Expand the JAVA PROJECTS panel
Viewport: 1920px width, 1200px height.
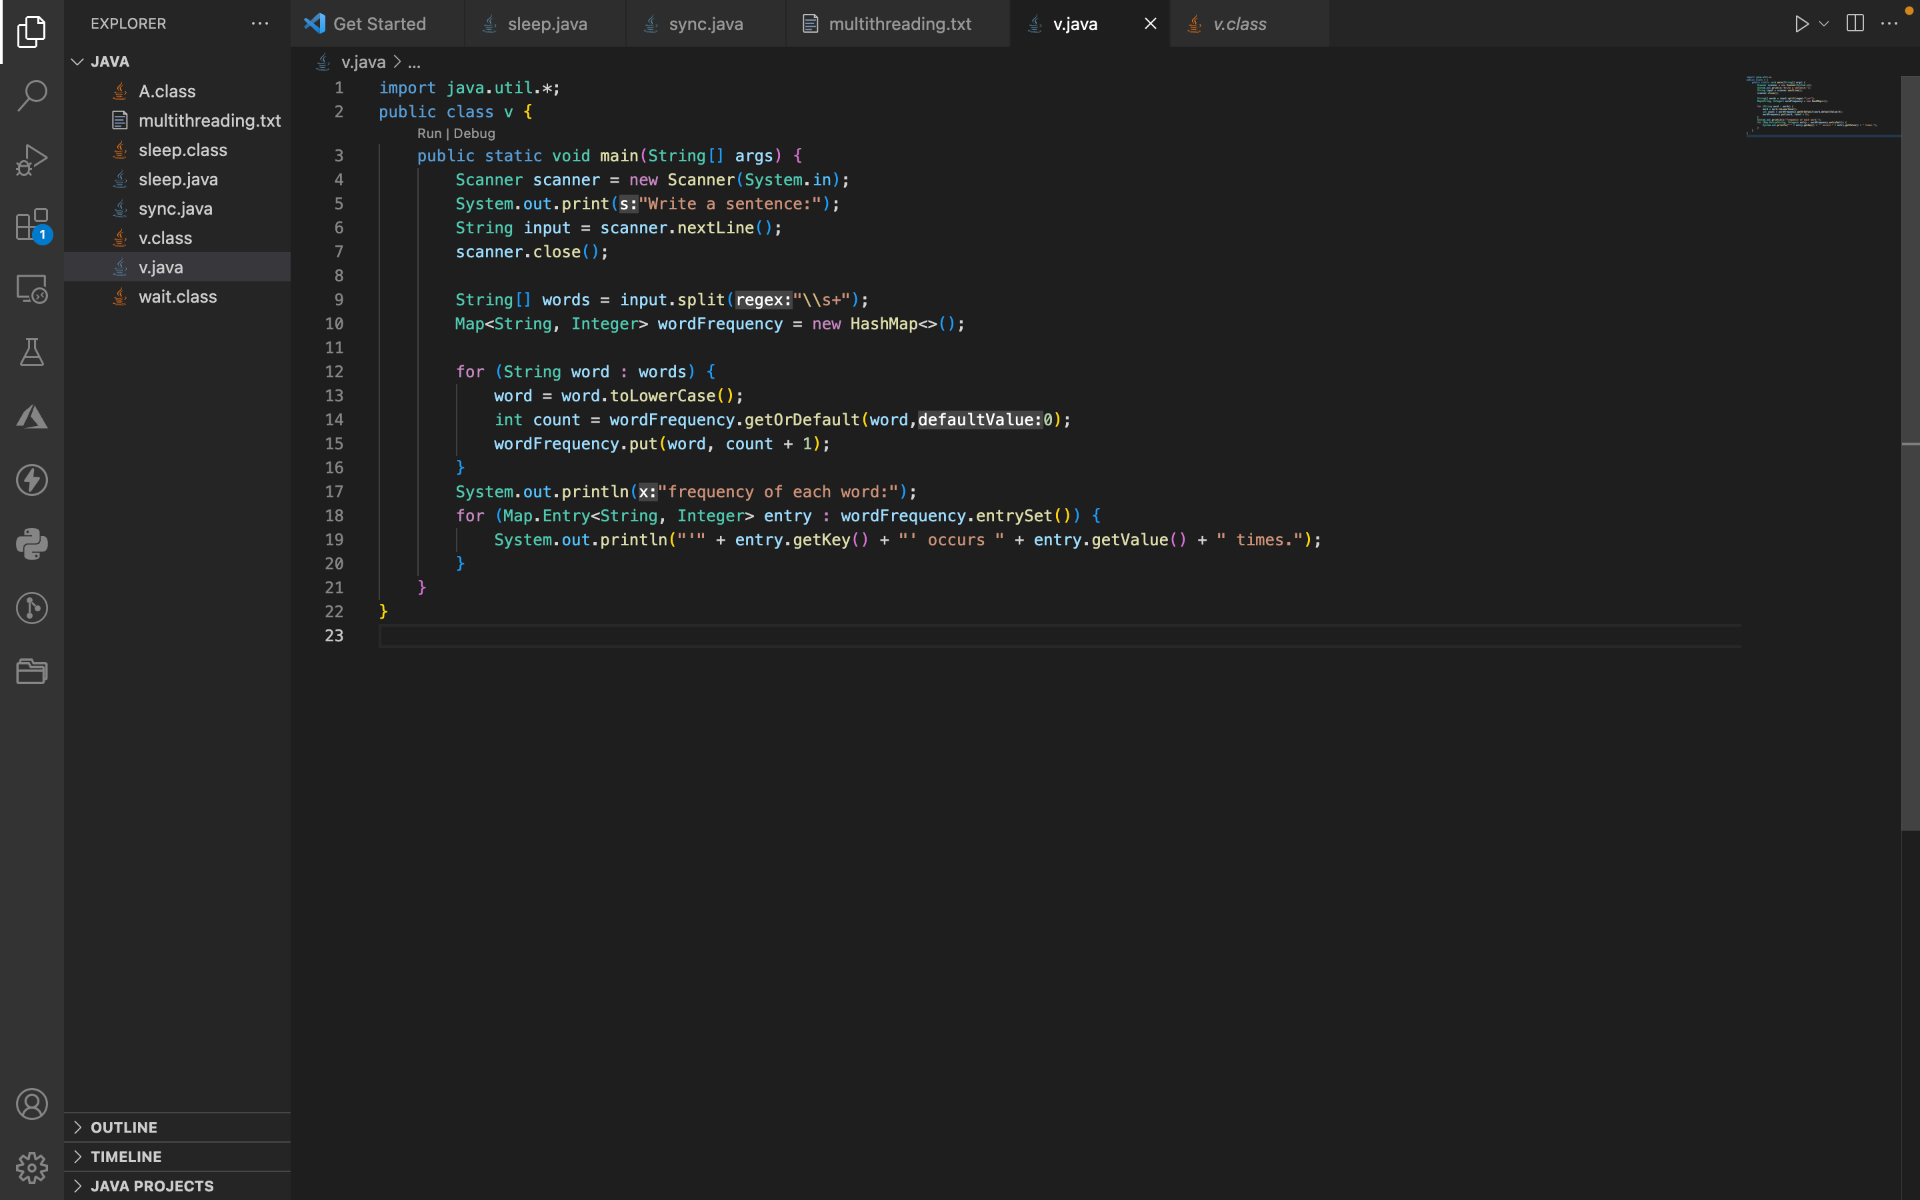pyautogui.click(x=152, y=1186)
